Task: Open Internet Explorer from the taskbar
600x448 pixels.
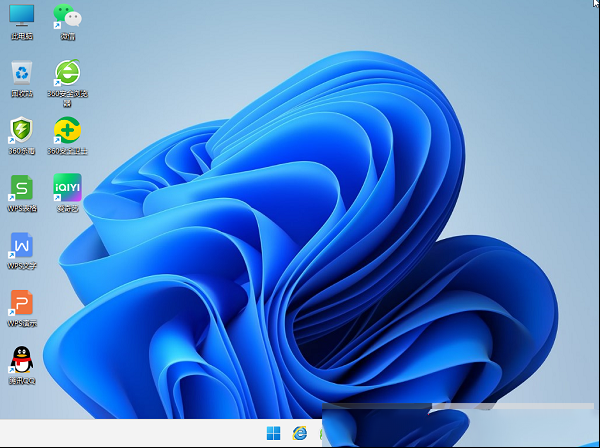Action: (300, 433)
